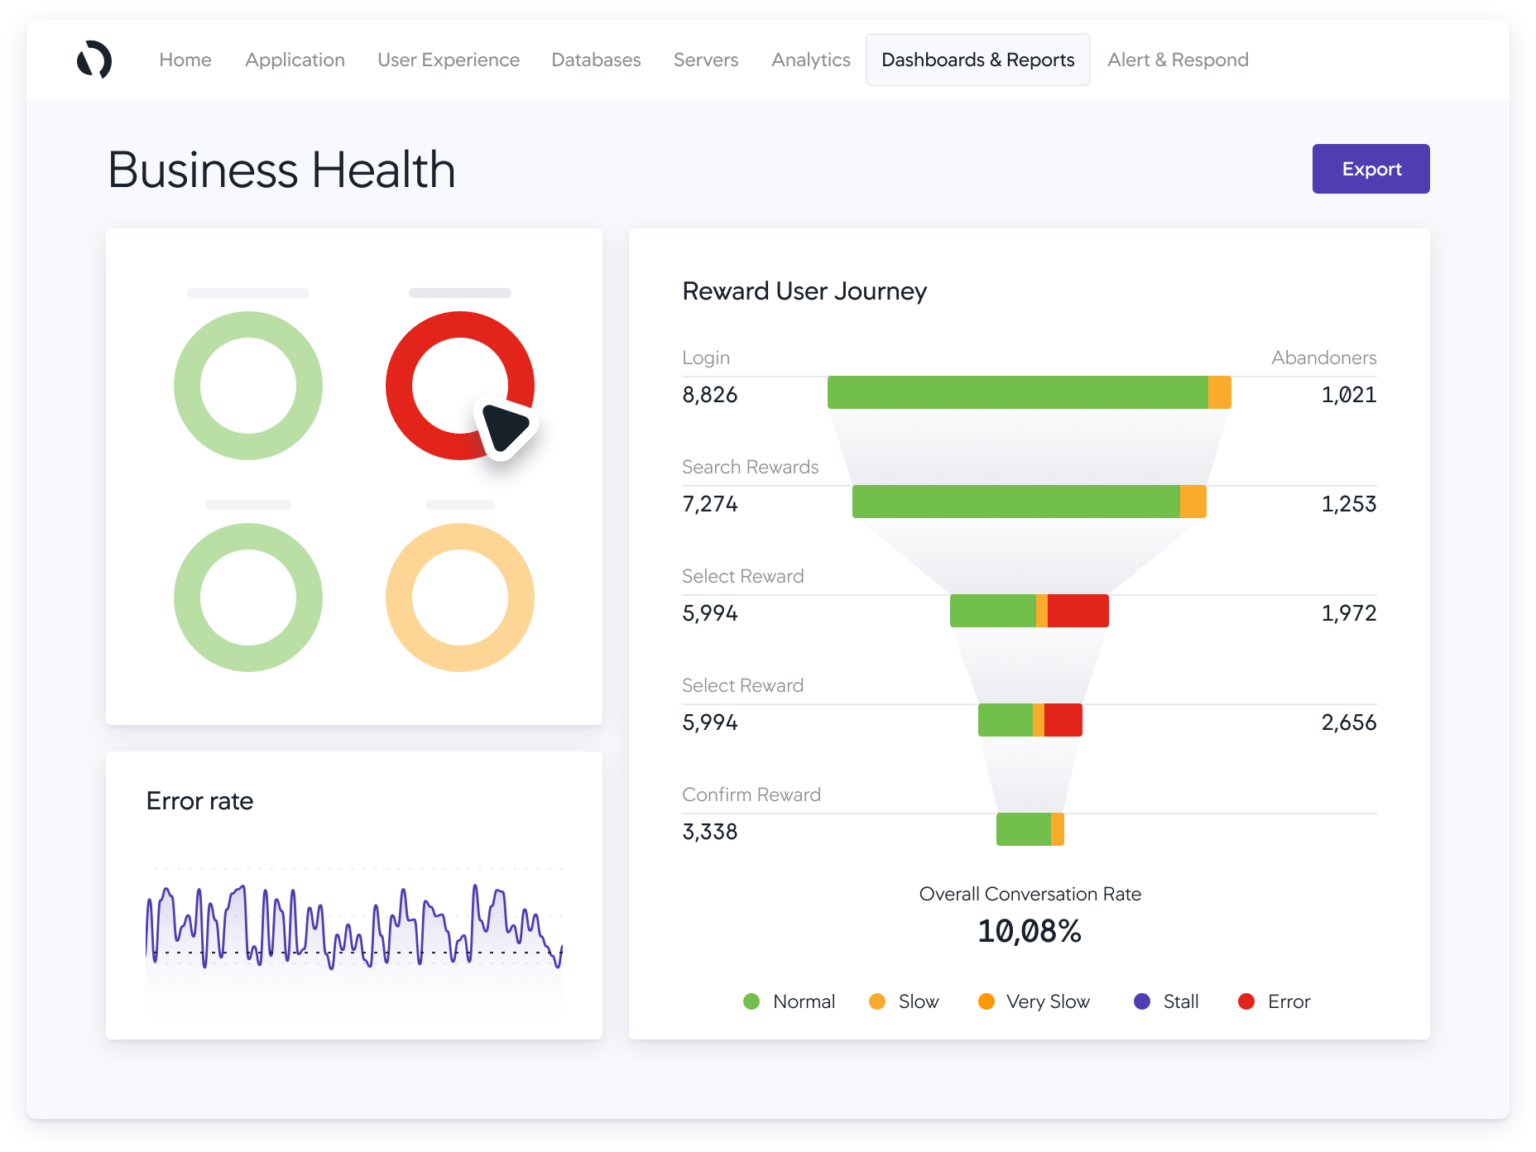Click the Export button

[x=1370, y=168]
